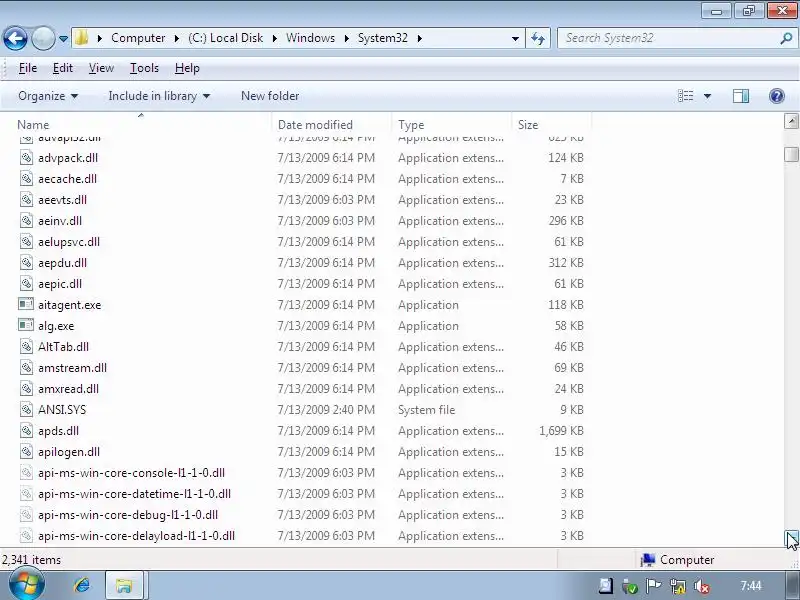Select aepic.dll file icon
The image size is (800, 600).
pos(26,283)
